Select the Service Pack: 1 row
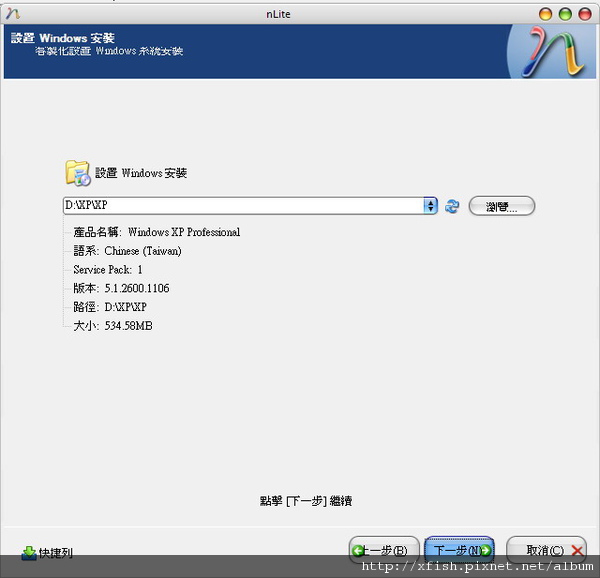 point(108,270)
